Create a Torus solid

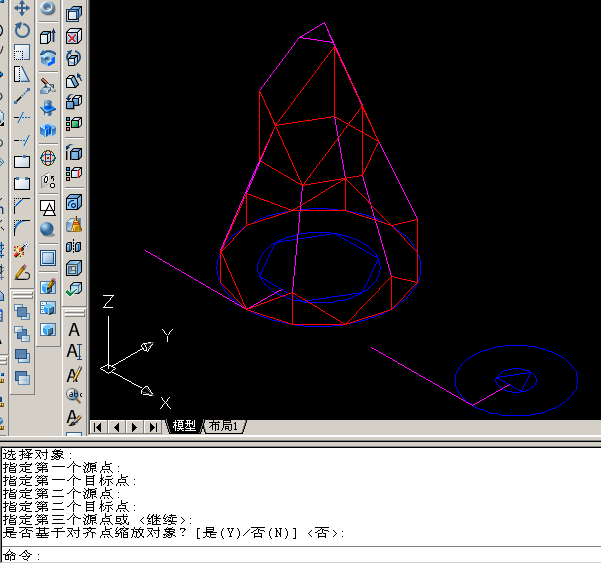48,8
